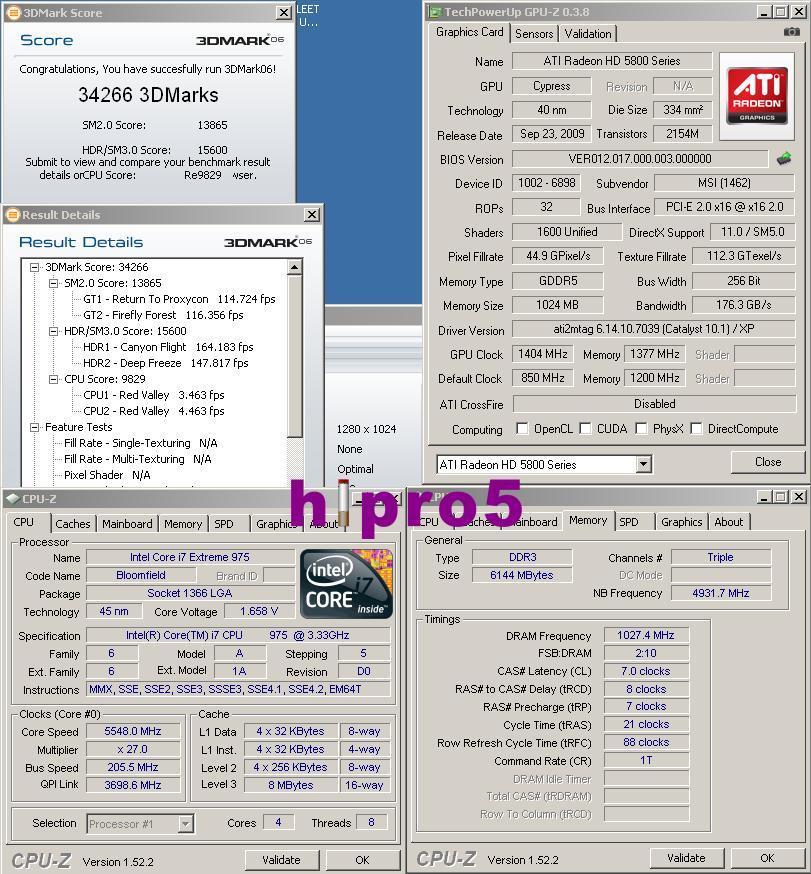Collapse the 3DMark Score: 34266 tree node

click(x=35, y=267)
